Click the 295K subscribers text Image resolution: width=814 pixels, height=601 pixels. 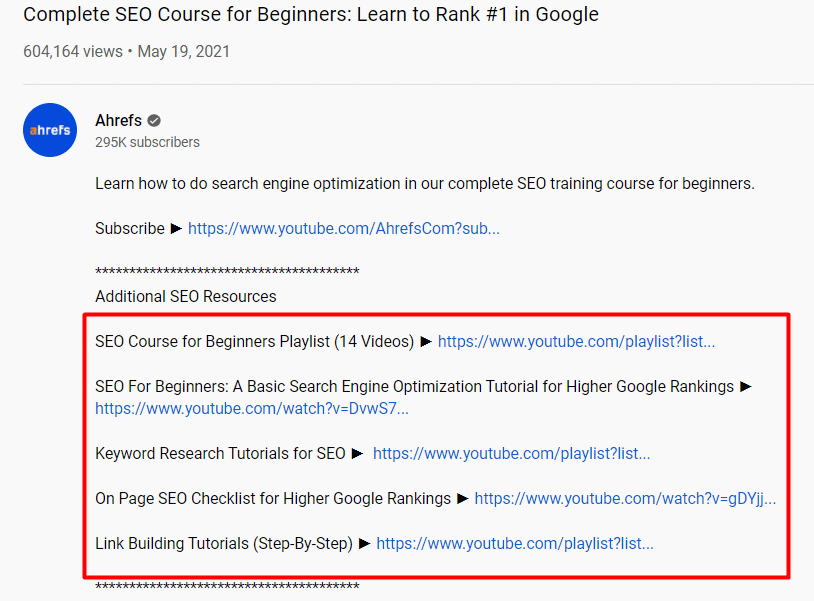click(x=147, y=142)
